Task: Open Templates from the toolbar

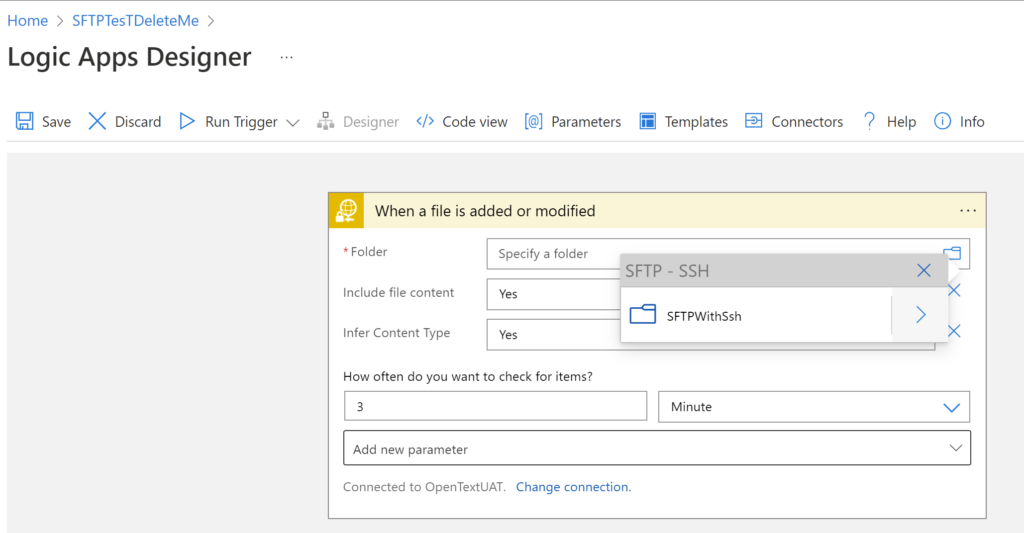Action: pyautogui.click(x=696, y=122)
